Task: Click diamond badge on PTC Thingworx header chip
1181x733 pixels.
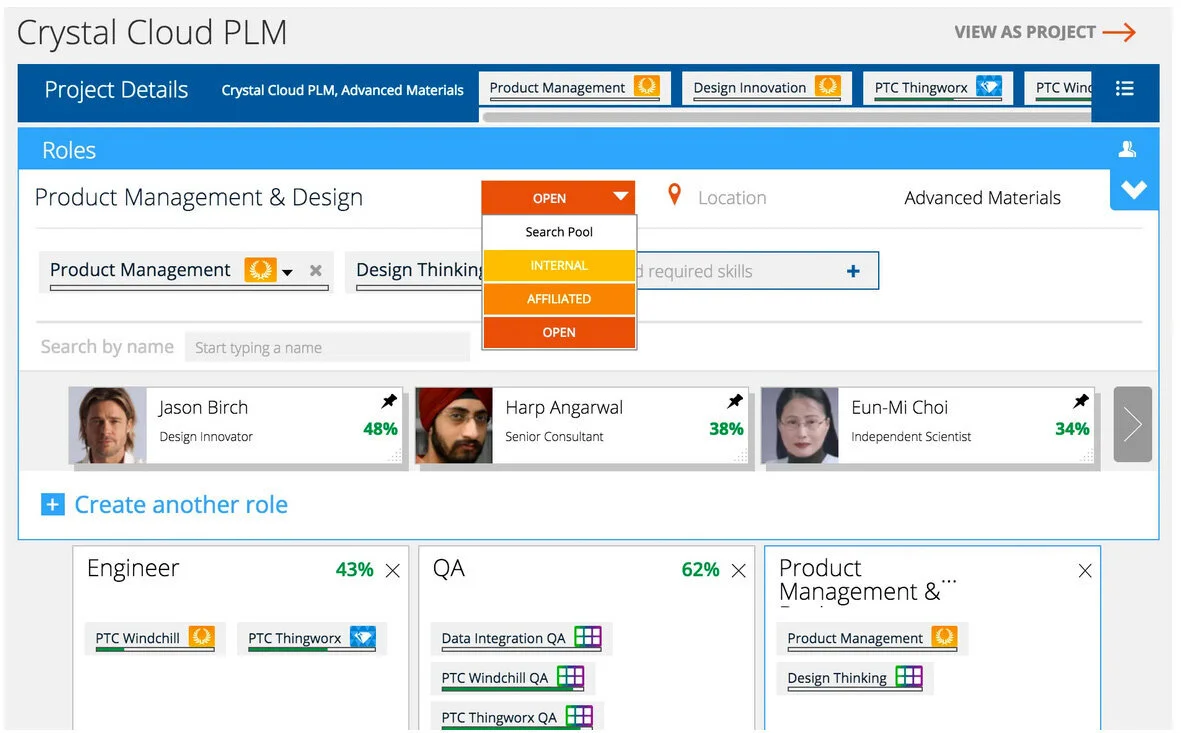Action: point(989,86)
